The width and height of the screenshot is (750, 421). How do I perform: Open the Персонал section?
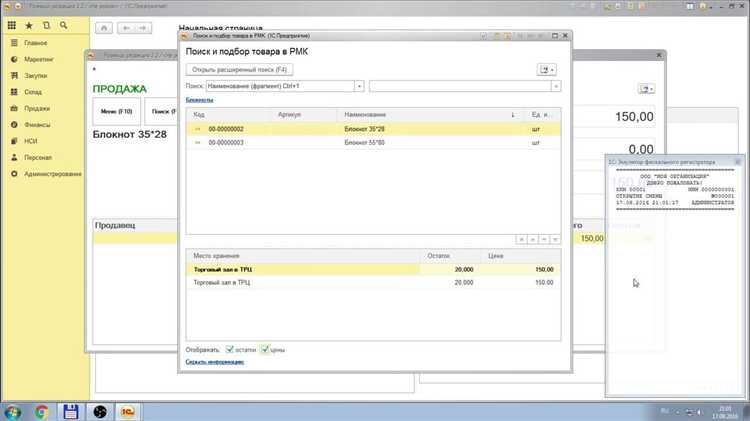pyautogui.click(x=38, y=157)
